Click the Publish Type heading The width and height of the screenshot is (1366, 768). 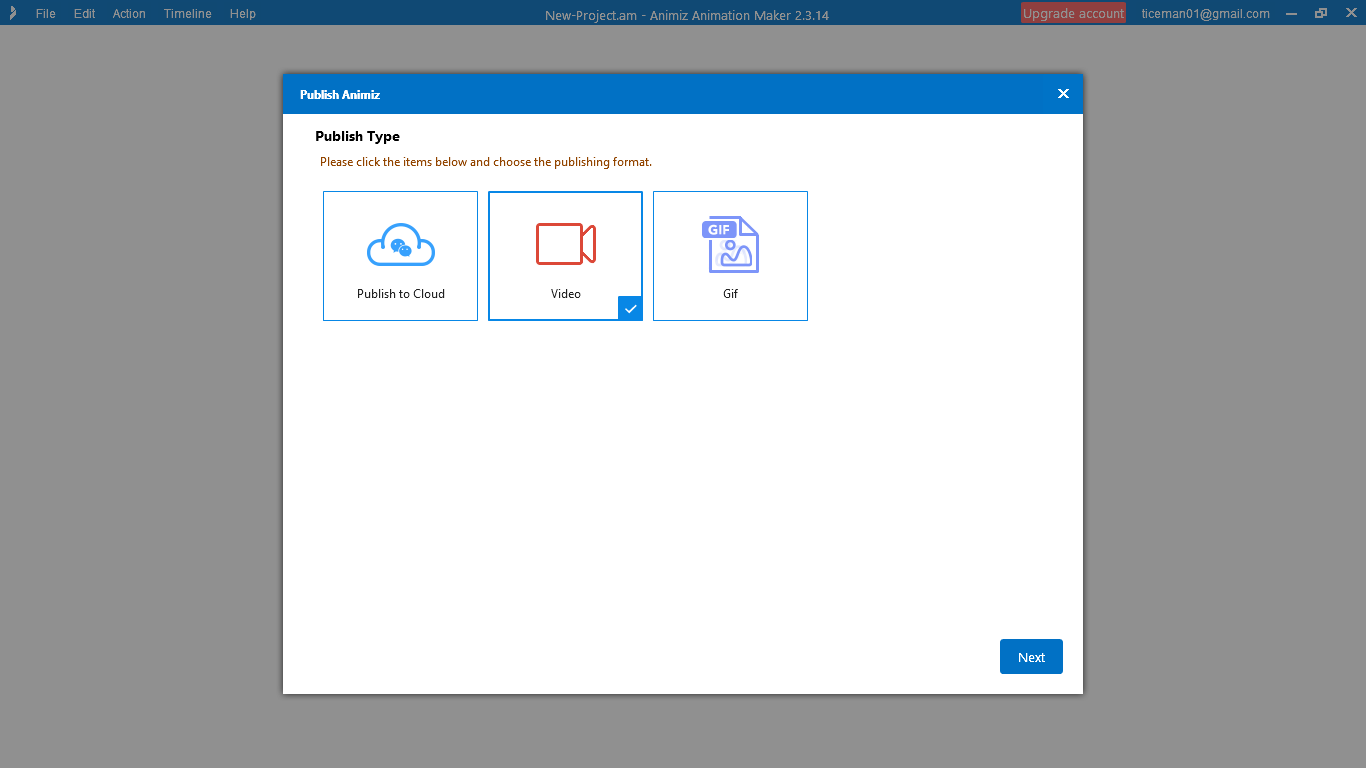357,136
